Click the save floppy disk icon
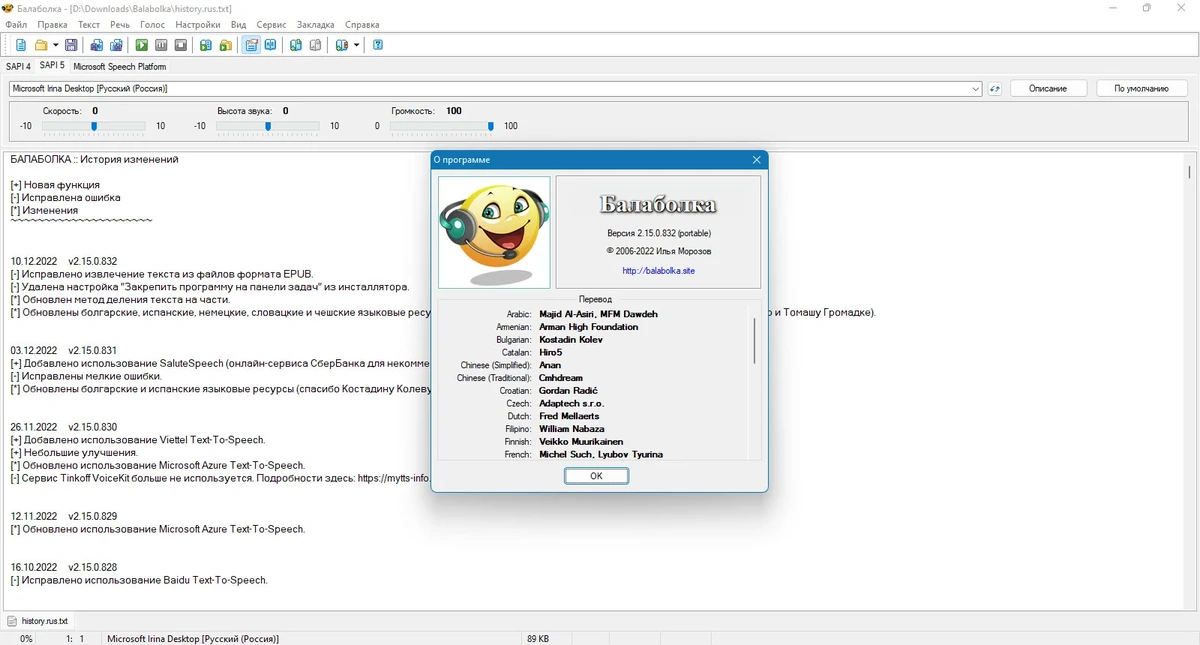 [x=72, y=45]
